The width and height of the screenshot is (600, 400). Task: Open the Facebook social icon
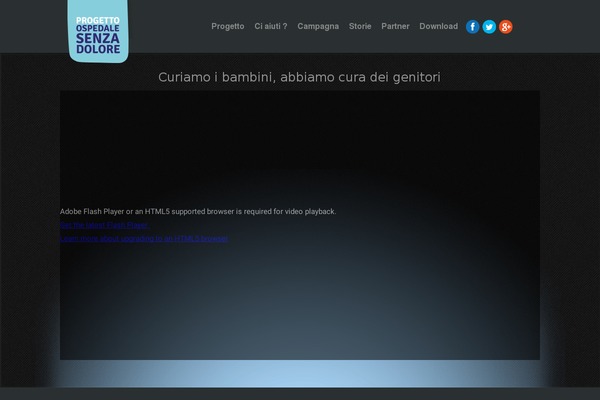tap(473, 27)
